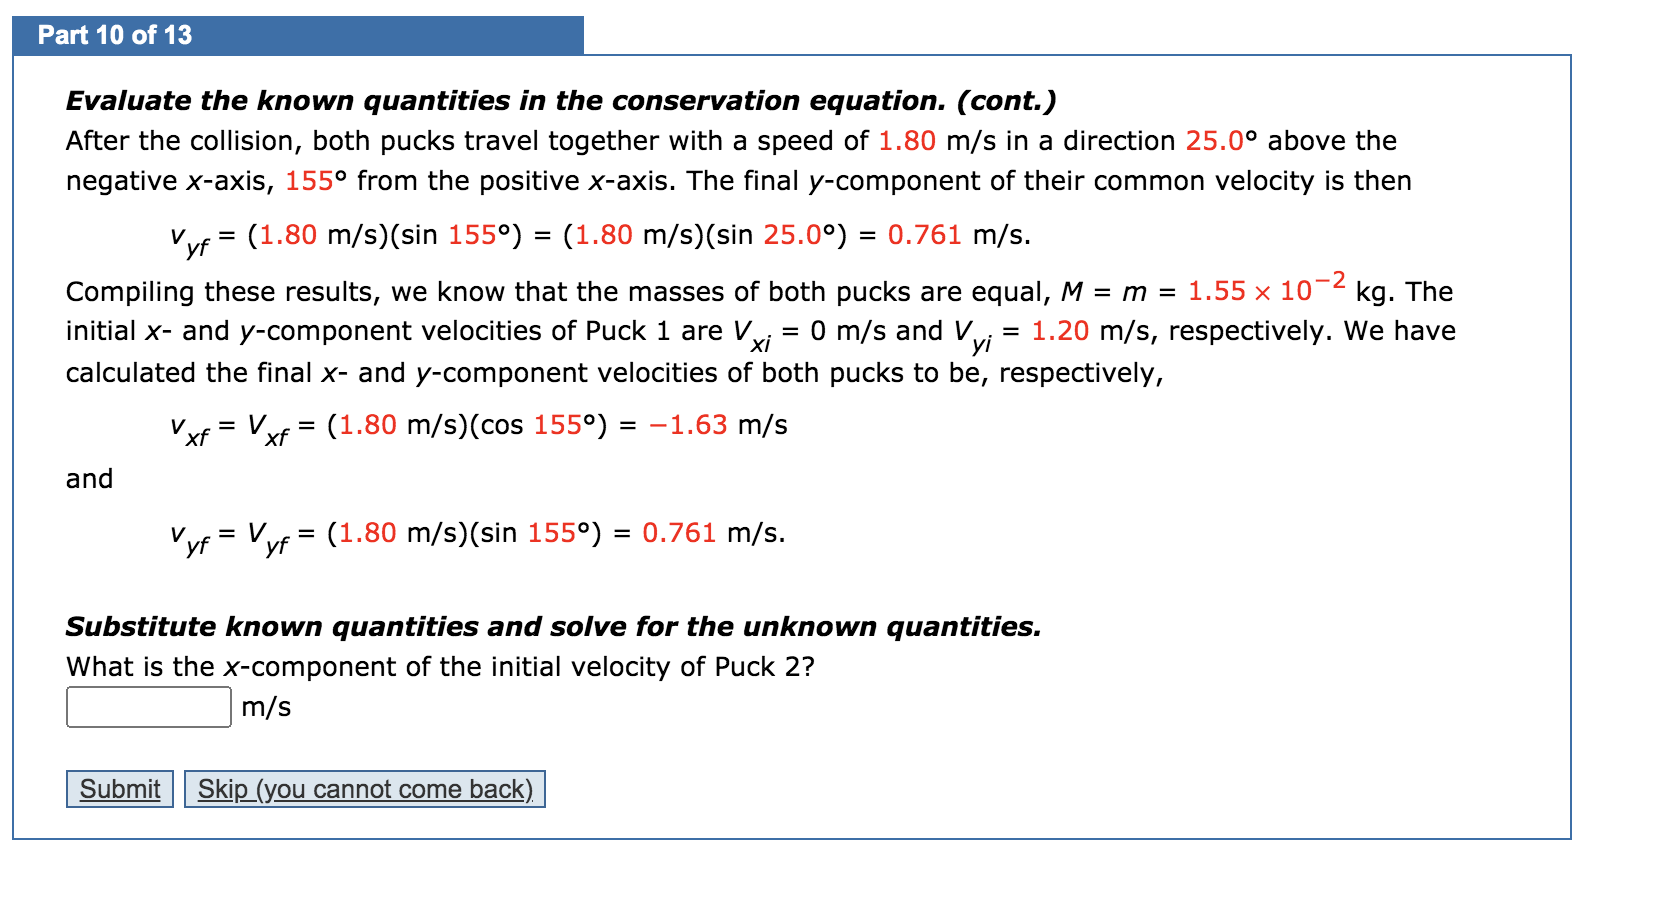Viewport: 1662px width, 912px height.
Task: Click the m/s label beside the answer box
Action: coord(264,707)
